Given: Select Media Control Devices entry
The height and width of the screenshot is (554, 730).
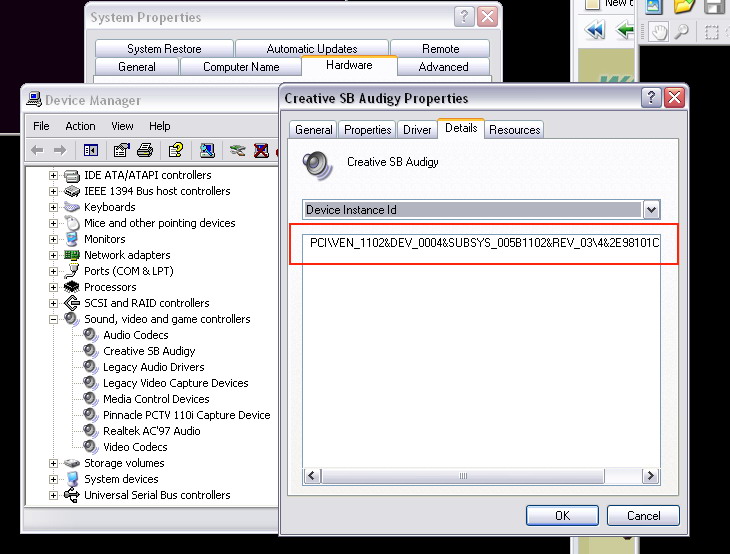Looking at the screenshot, I should [156, 399].
